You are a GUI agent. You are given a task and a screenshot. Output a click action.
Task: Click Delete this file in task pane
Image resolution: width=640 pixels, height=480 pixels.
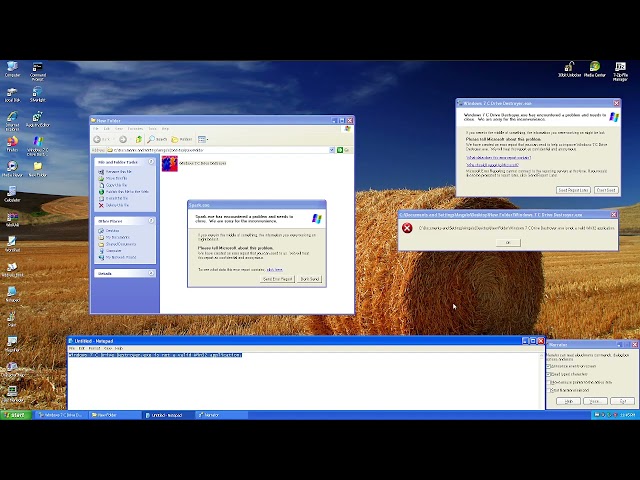pyautogui.click(x=114, y=205)
